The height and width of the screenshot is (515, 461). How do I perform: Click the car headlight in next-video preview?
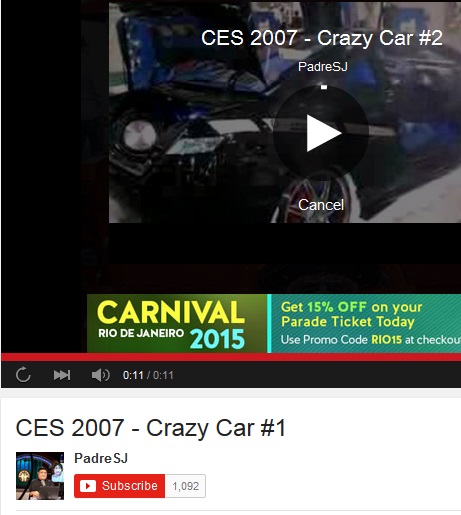point(139,135)
